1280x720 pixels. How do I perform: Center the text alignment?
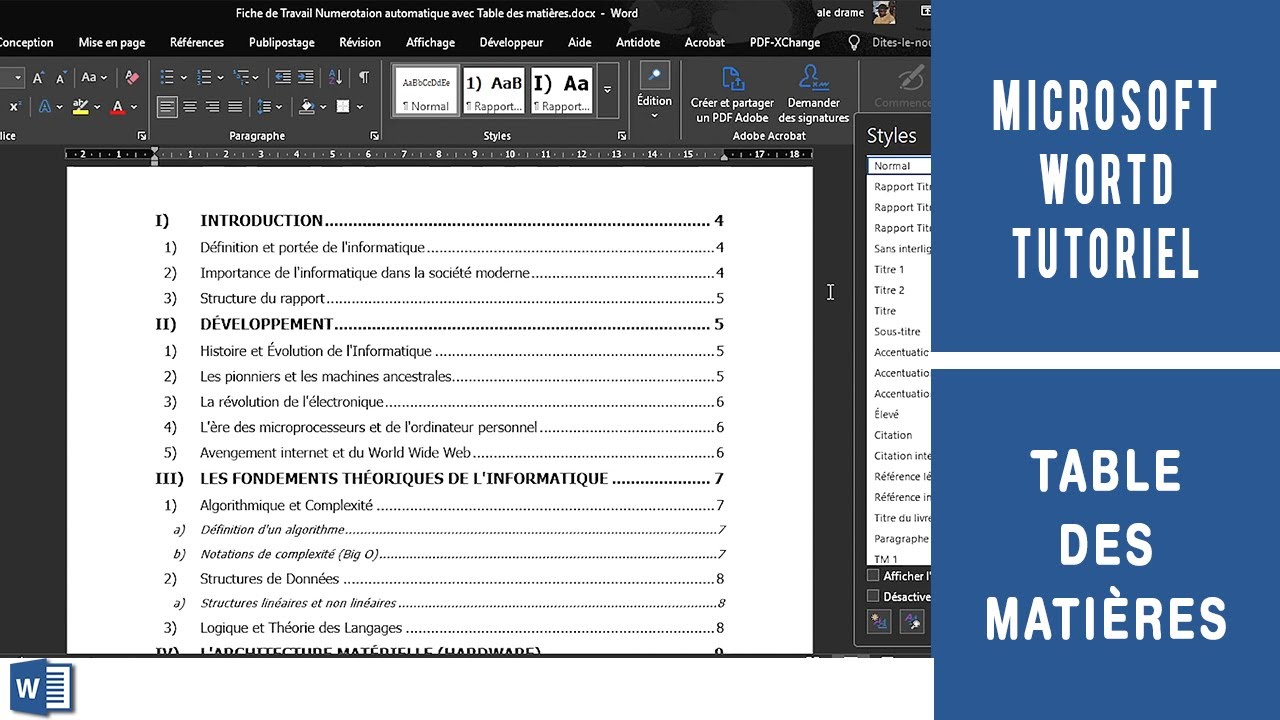click(190, 106)
